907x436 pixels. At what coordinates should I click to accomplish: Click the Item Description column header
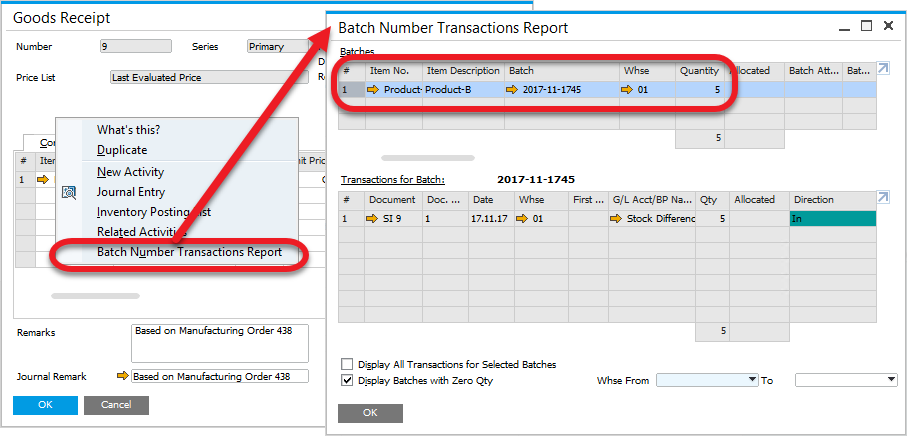(463, 71)
